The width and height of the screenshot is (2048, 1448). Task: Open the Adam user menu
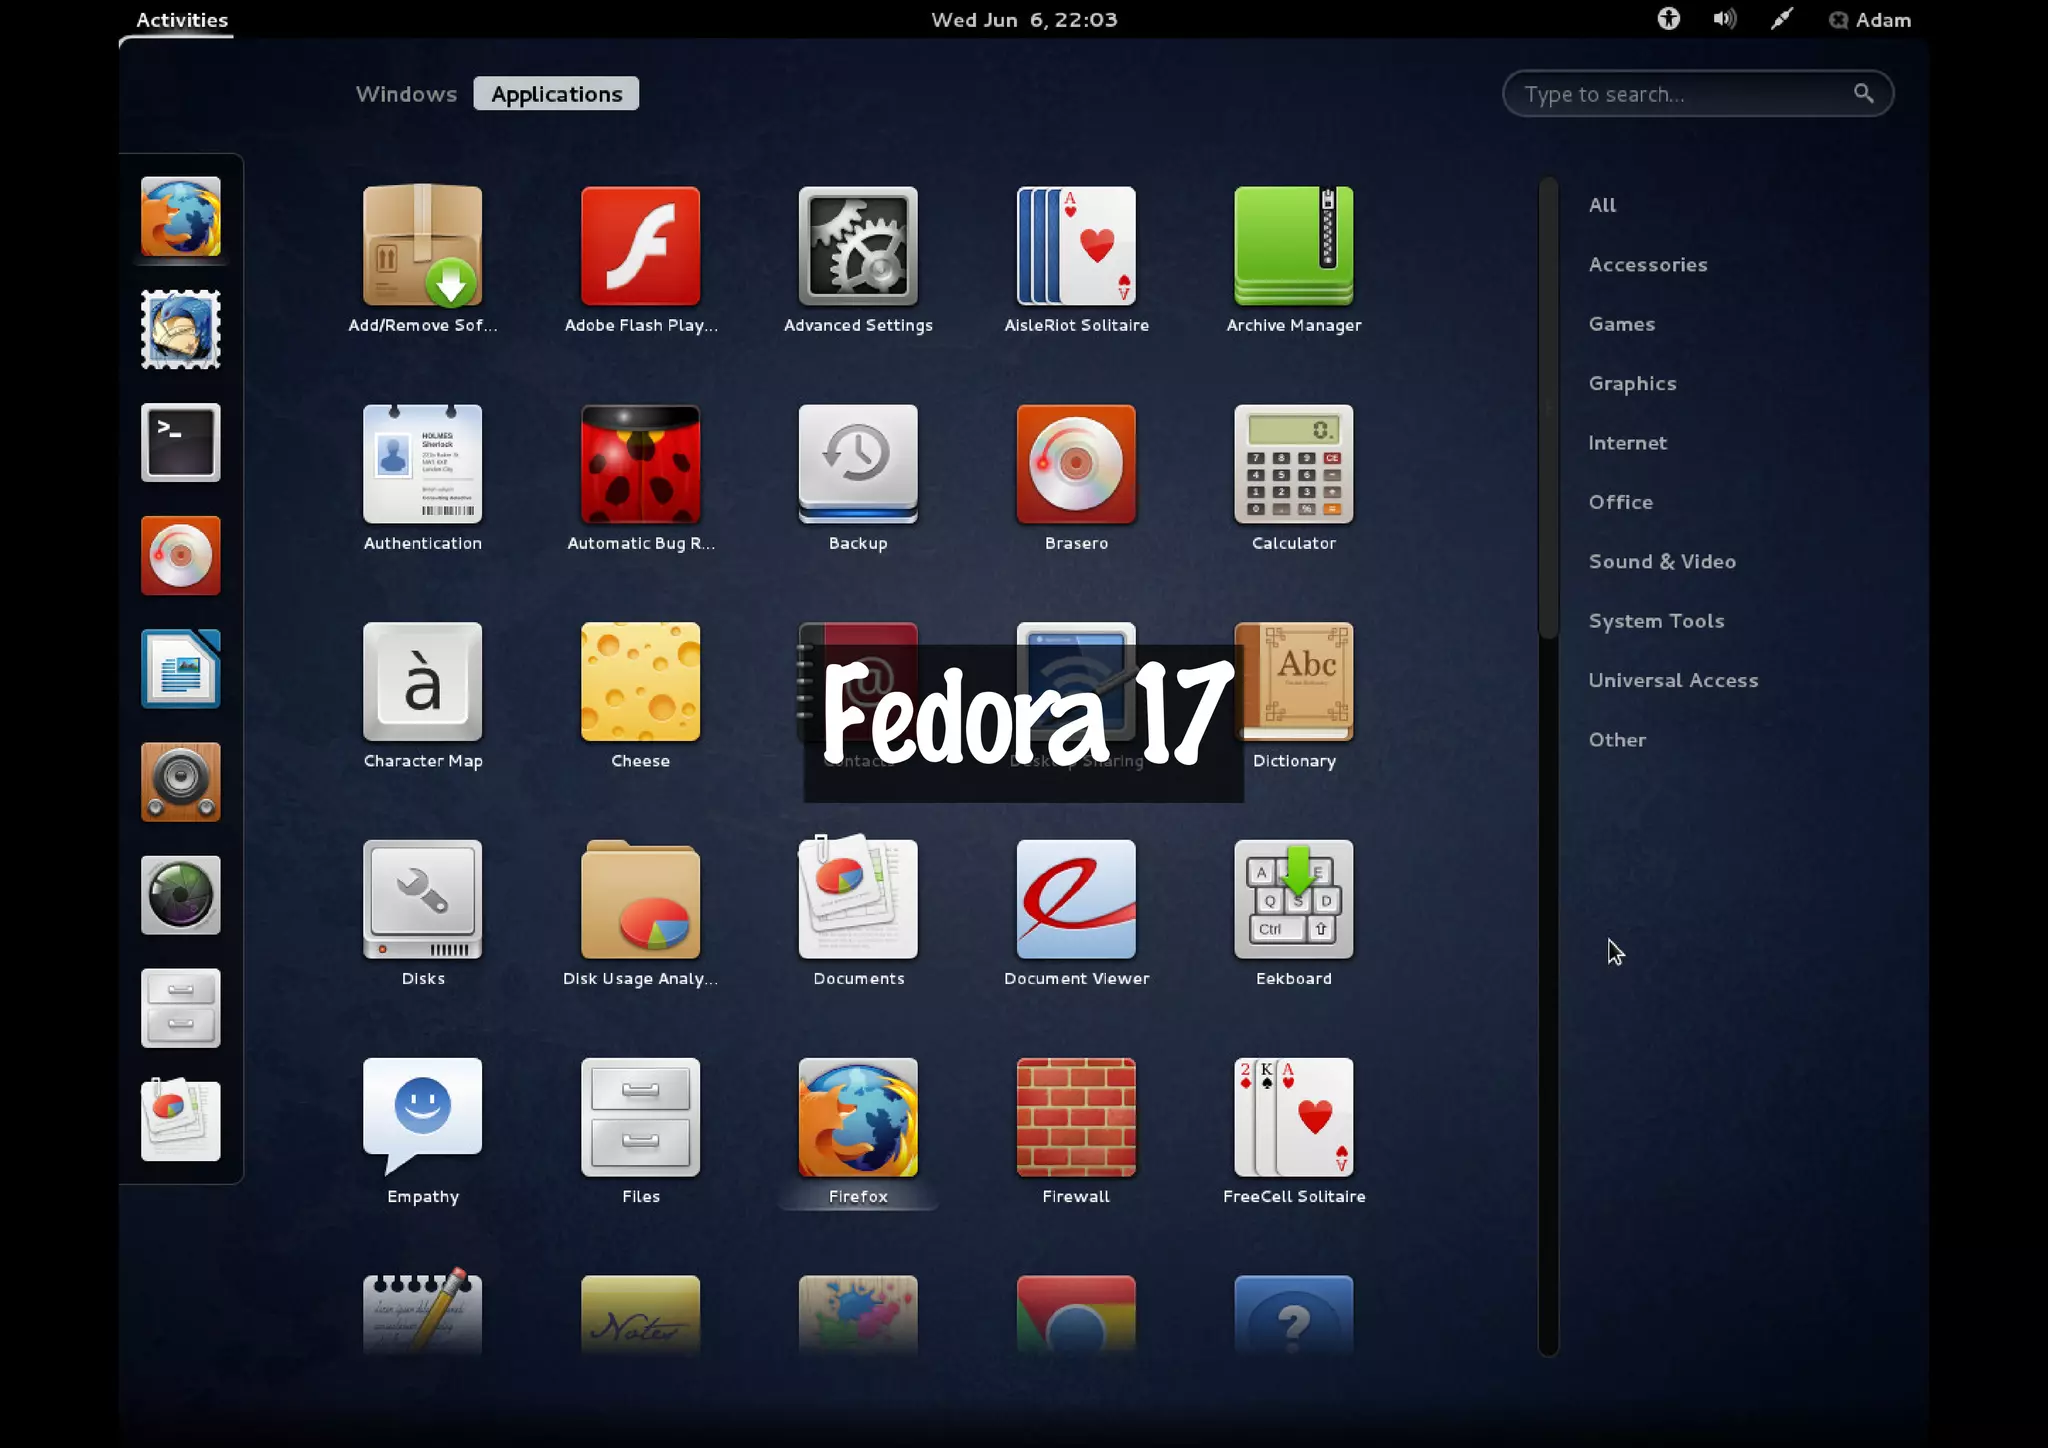click(x=1869, y=20)
